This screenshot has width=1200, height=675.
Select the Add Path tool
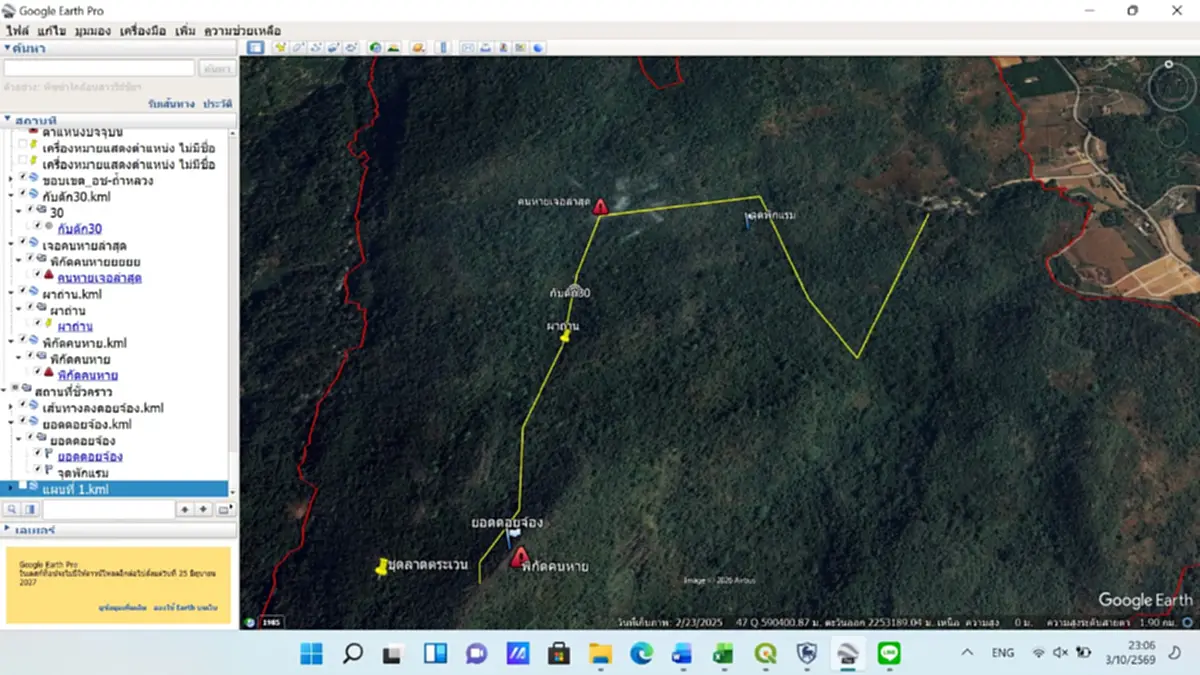(316, 47)
